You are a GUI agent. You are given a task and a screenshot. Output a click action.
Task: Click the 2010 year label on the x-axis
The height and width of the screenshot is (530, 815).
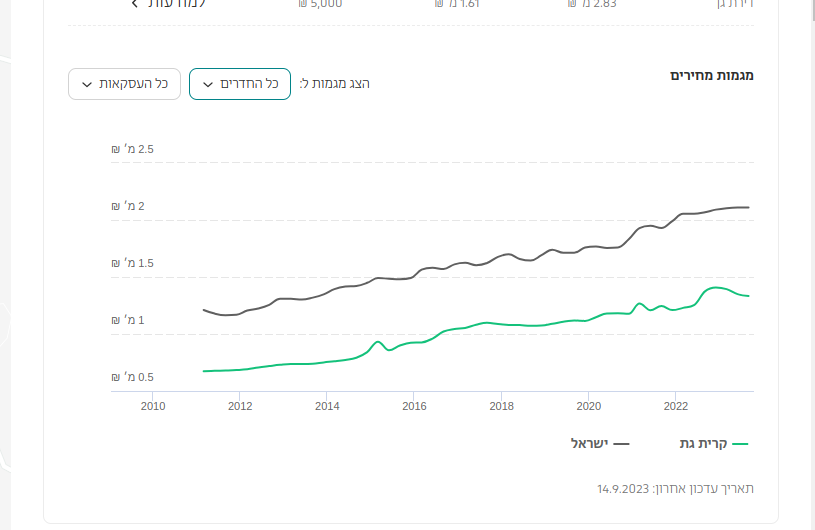click(x=153, y=405)
